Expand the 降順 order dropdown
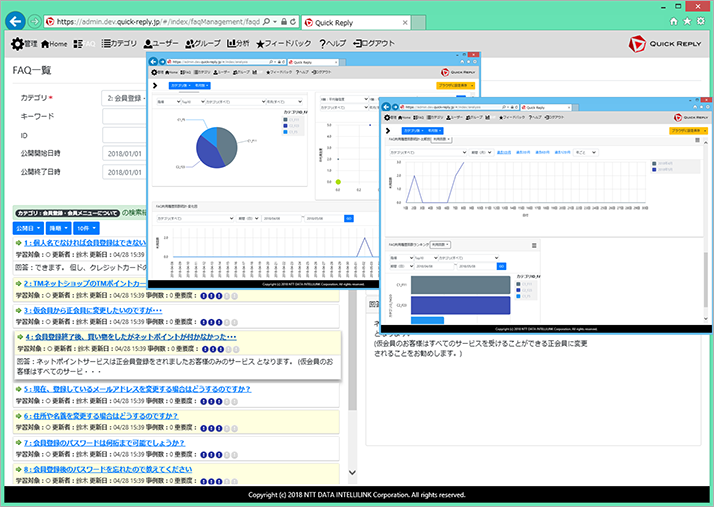 tap(59, 228)
